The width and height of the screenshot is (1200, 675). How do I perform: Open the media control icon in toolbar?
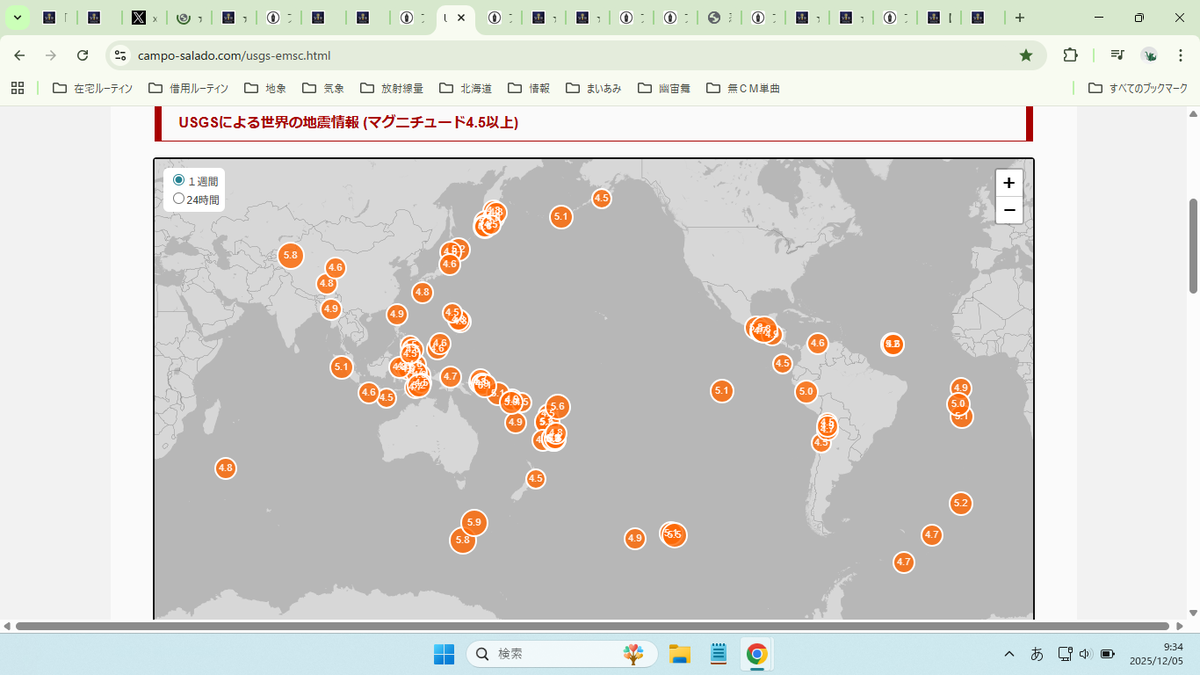(x=1118, y=55)
